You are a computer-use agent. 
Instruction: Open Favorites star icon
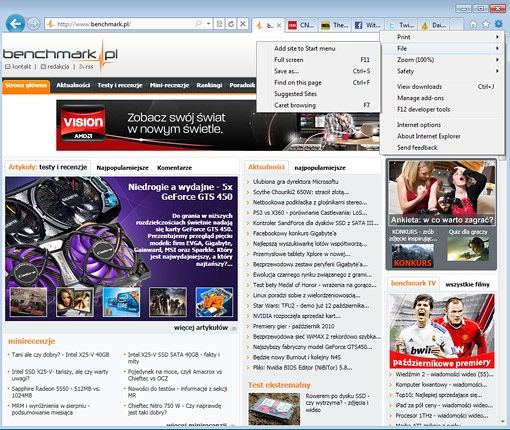[486, 24]
